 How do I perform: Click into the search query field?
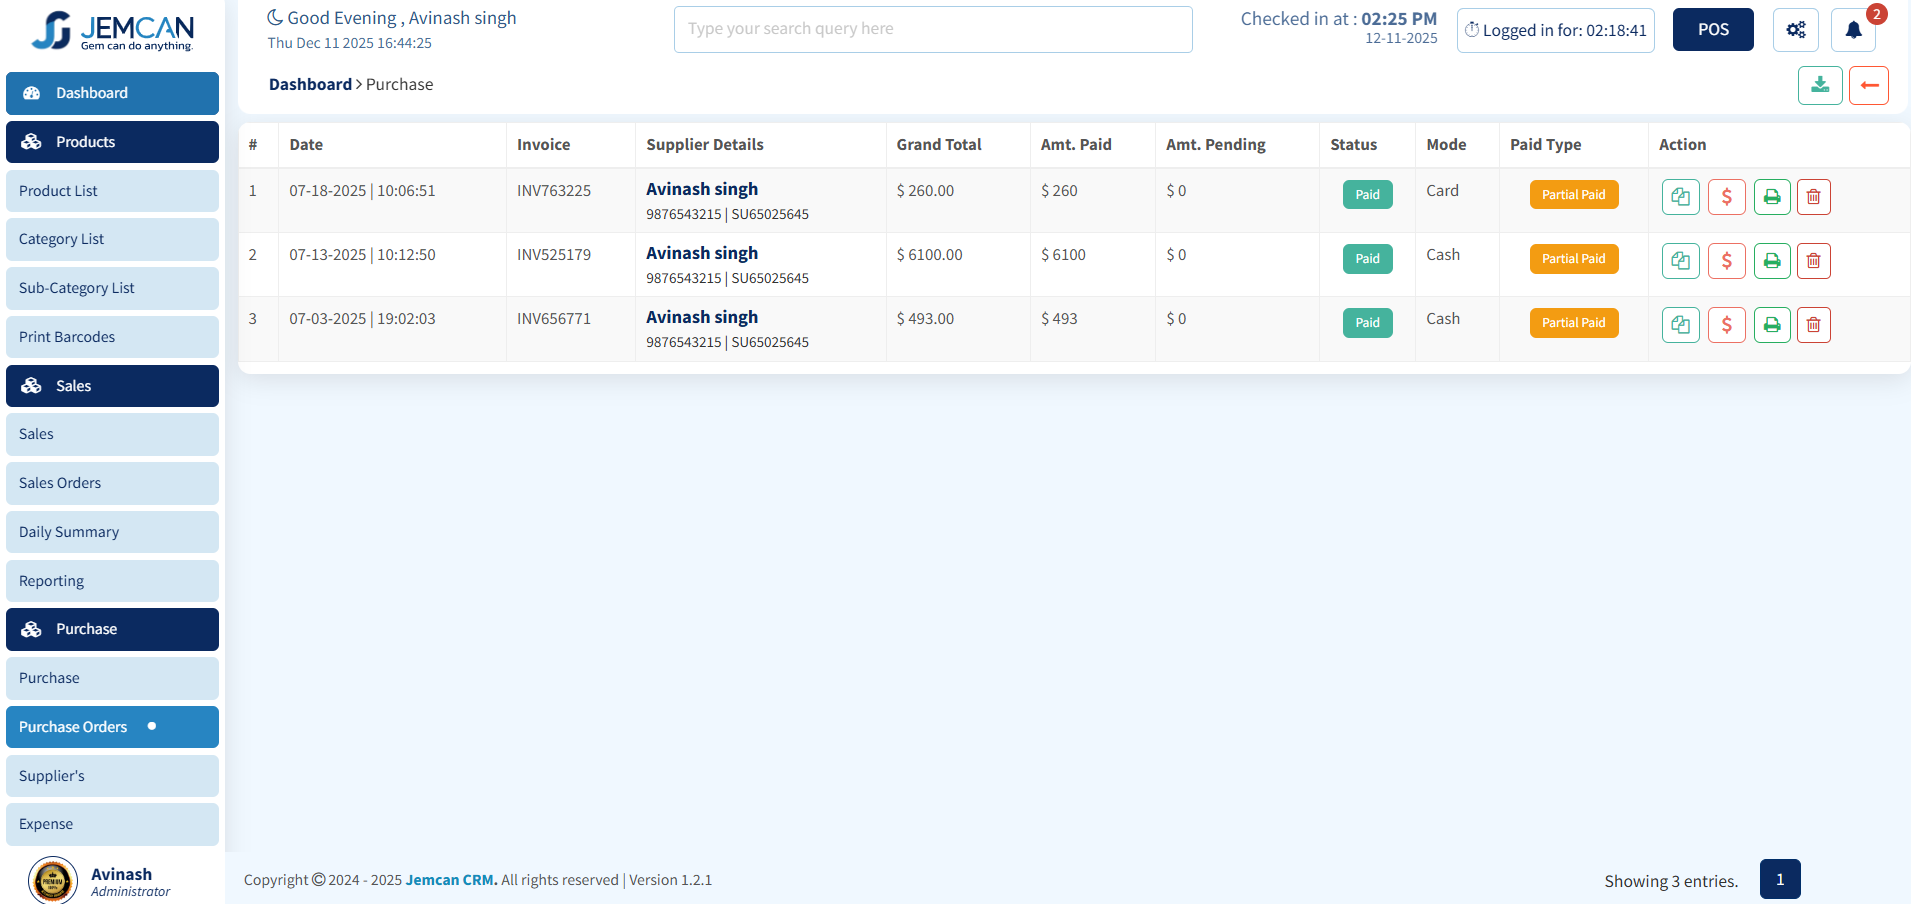[932, 29]
